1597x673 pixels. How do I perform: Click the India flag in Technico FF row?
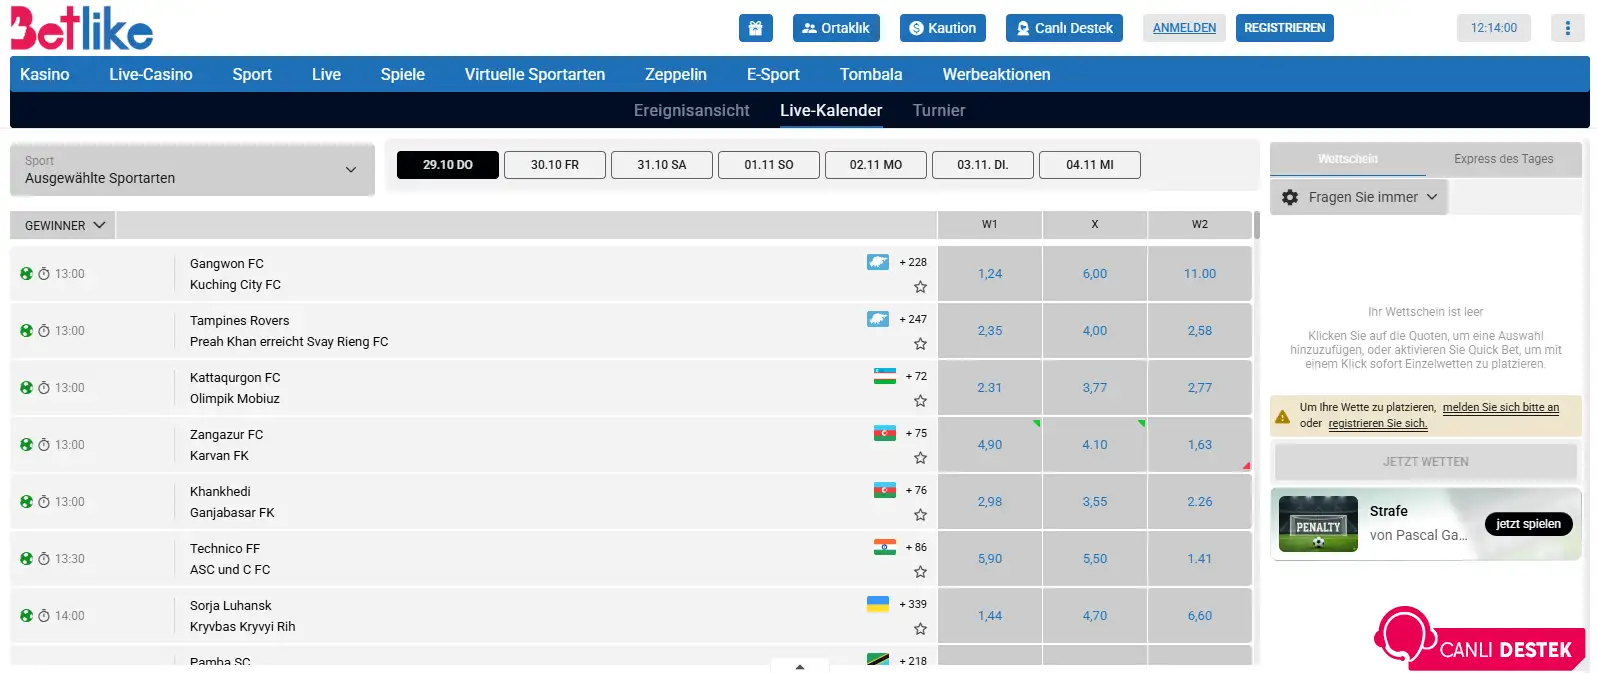pyautogui.click(x=885, y=547)
